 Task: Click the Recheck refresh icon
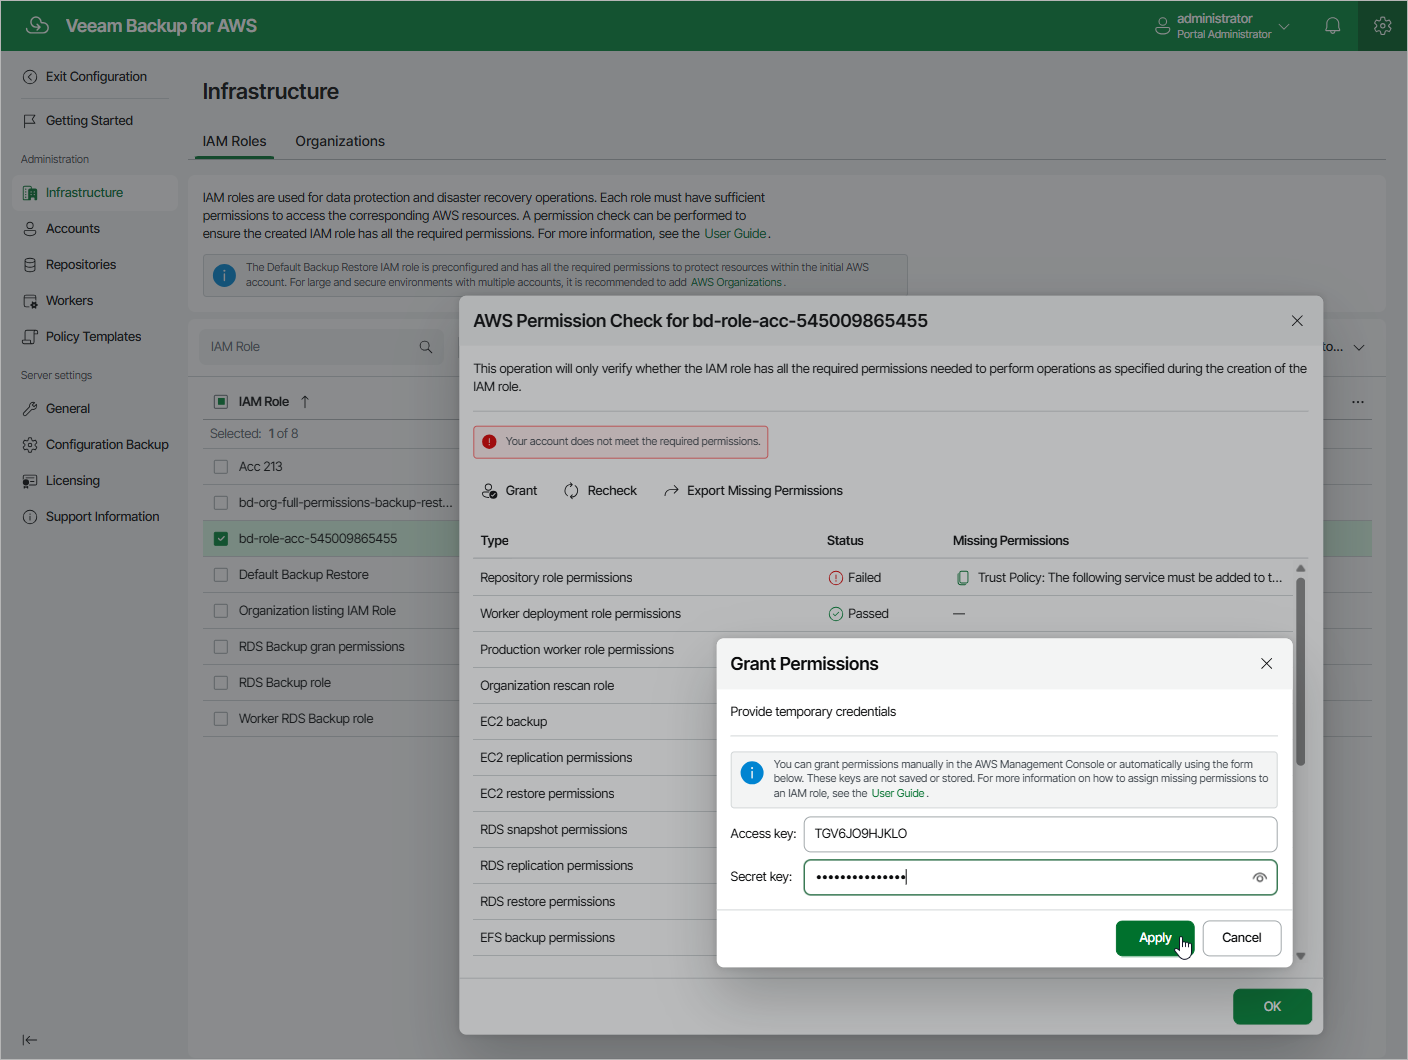tap(571, 491)
